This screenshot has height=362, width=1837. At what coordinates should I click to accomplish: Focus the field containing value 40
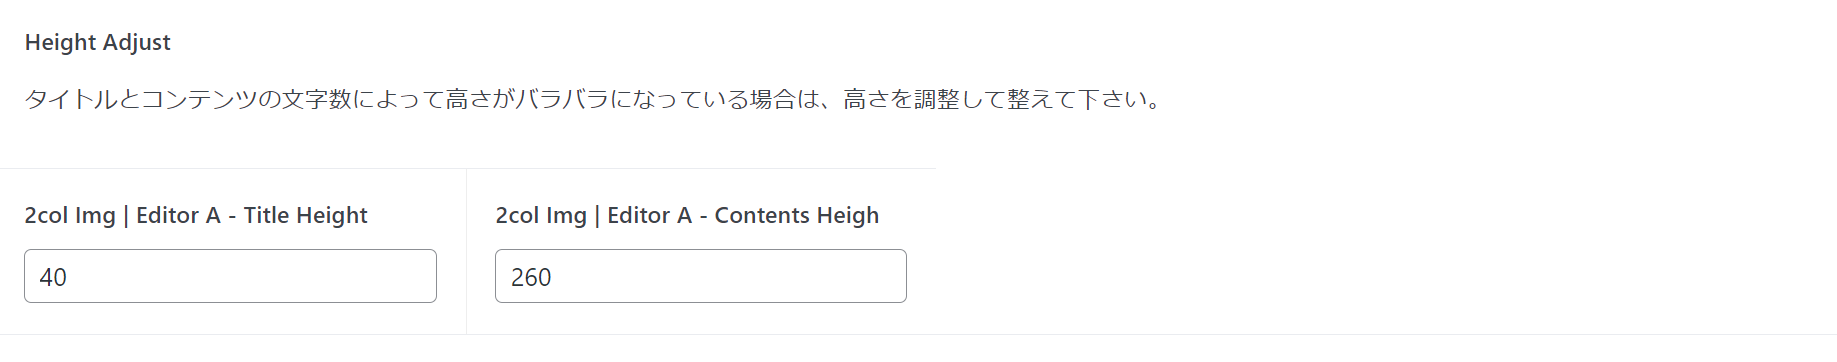[230, 276]
